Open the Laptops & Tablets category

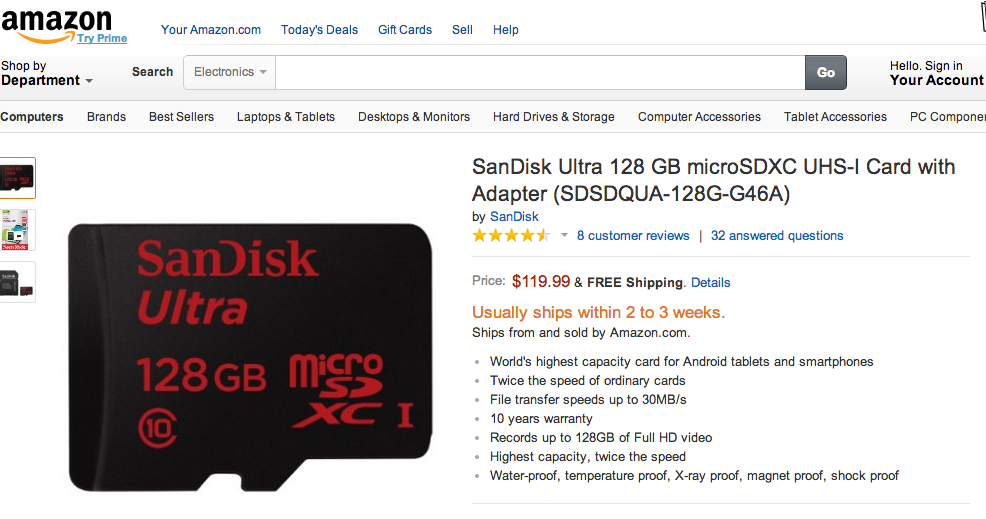pyautogui.click(x=286, y=117)
